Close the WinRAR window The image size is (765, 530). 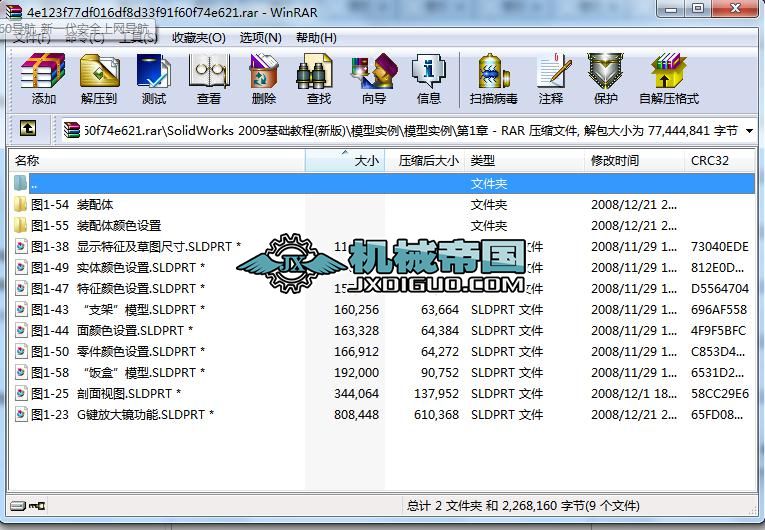pyautogui.click(x=736, y=9)
